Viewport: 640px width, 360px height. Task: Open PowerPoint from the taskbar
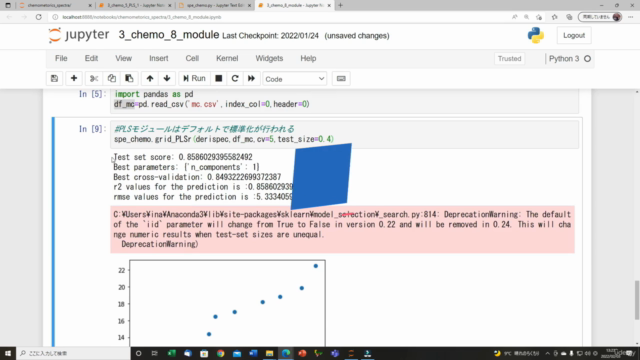tap(302, 353)
